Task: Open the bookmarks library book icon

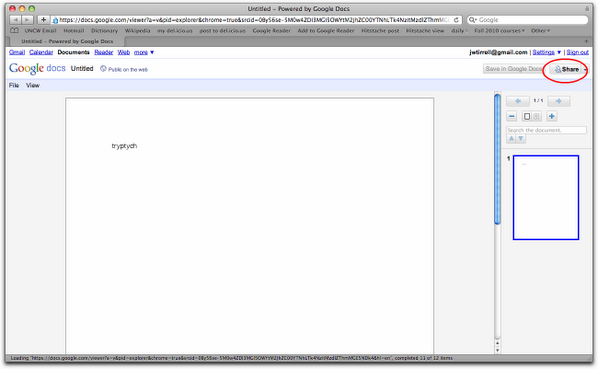Action: coord(14,30)
